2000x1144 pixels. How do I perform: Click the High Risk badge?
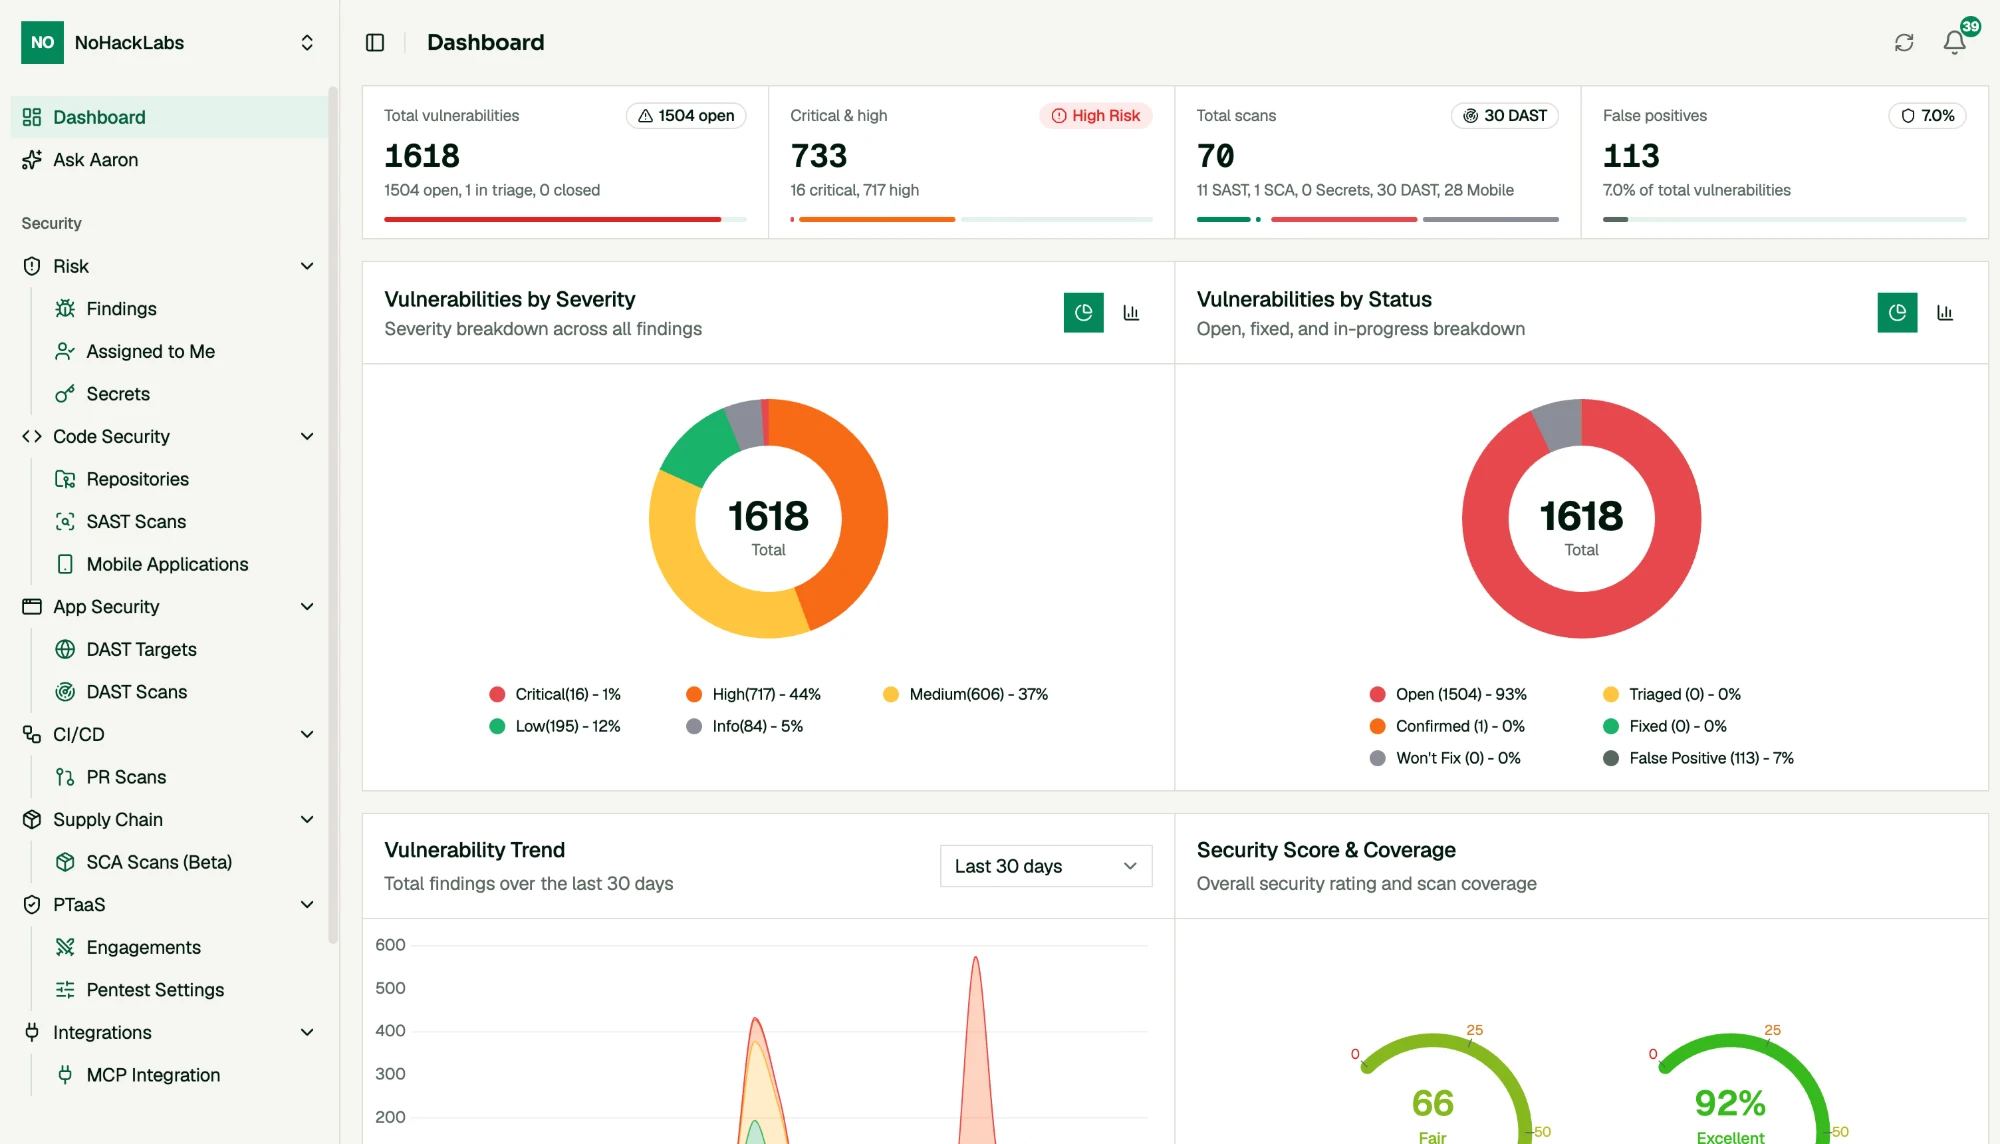tap(1096, 116)
